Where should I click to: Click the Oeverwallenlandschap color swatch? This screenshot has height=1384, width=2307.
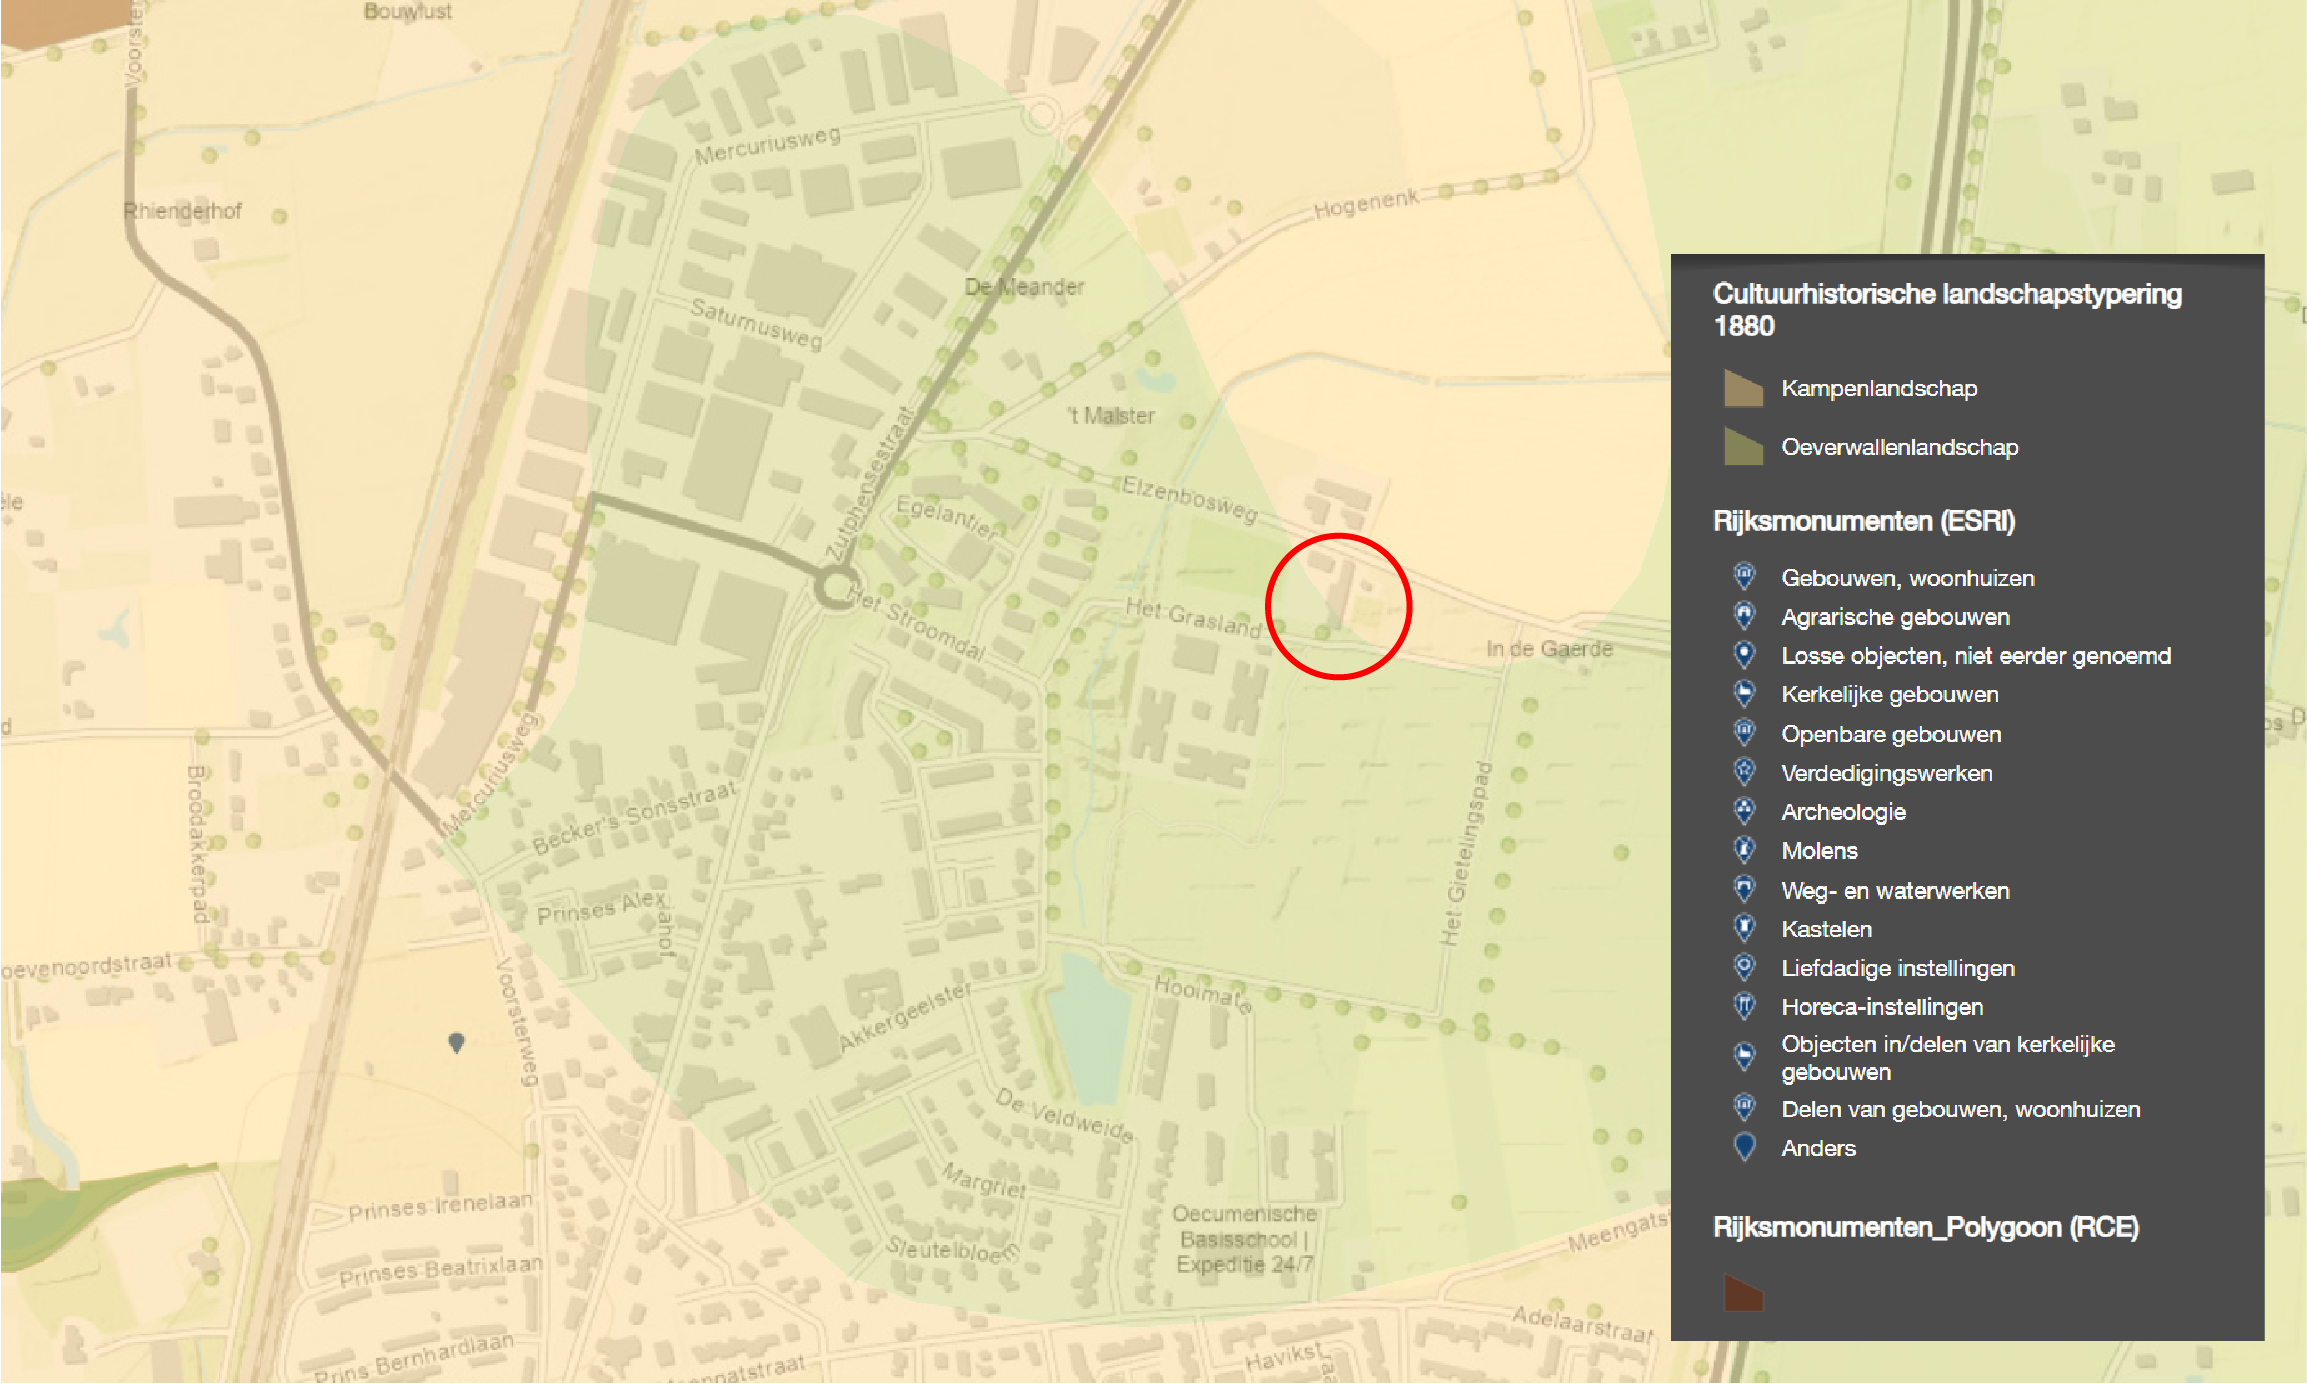1744,447
